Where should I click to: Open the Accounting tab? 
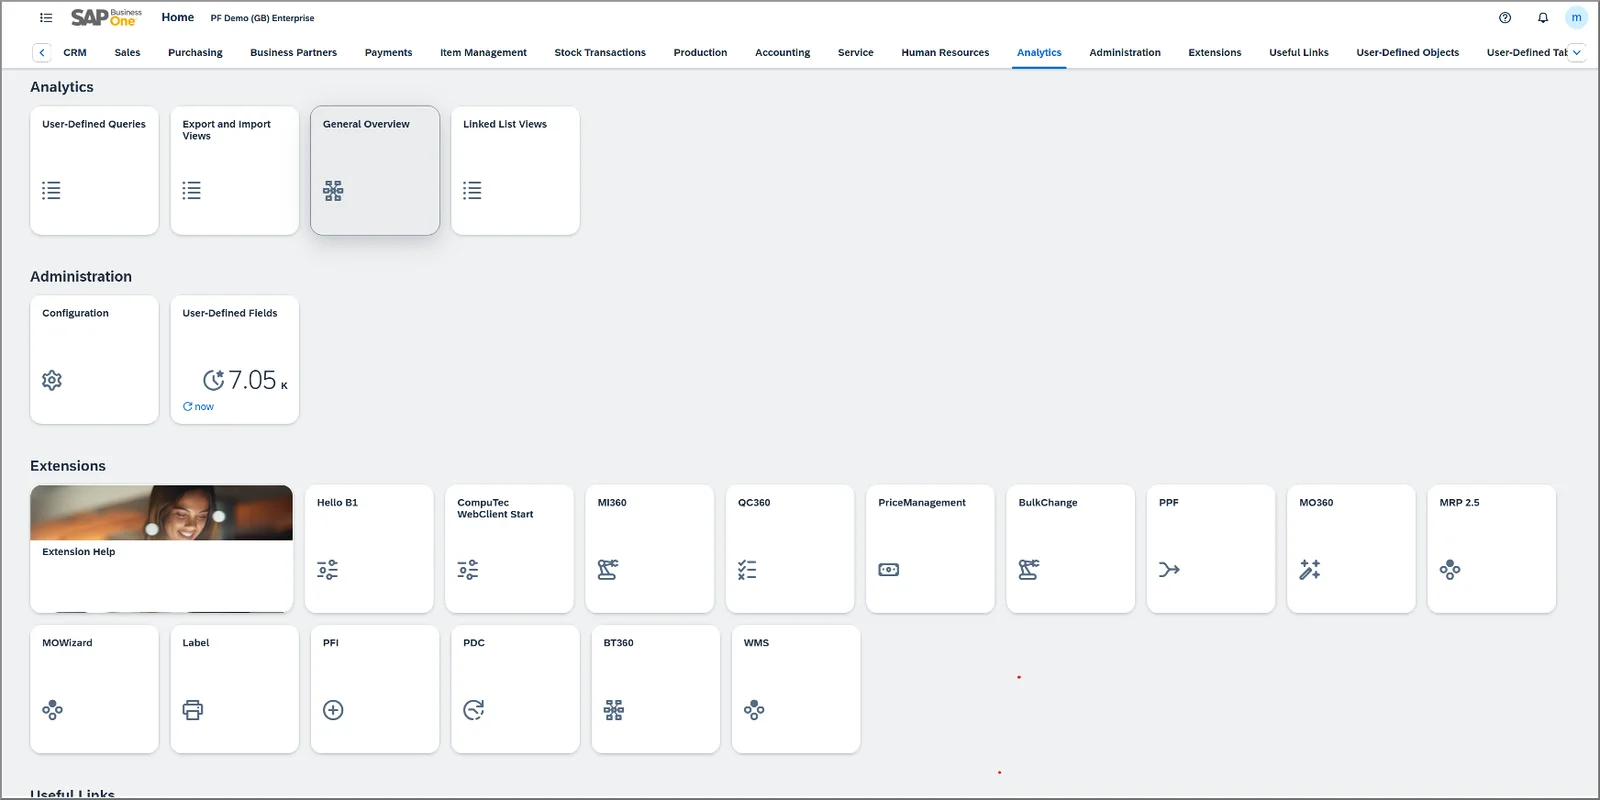tap(782, 53)
